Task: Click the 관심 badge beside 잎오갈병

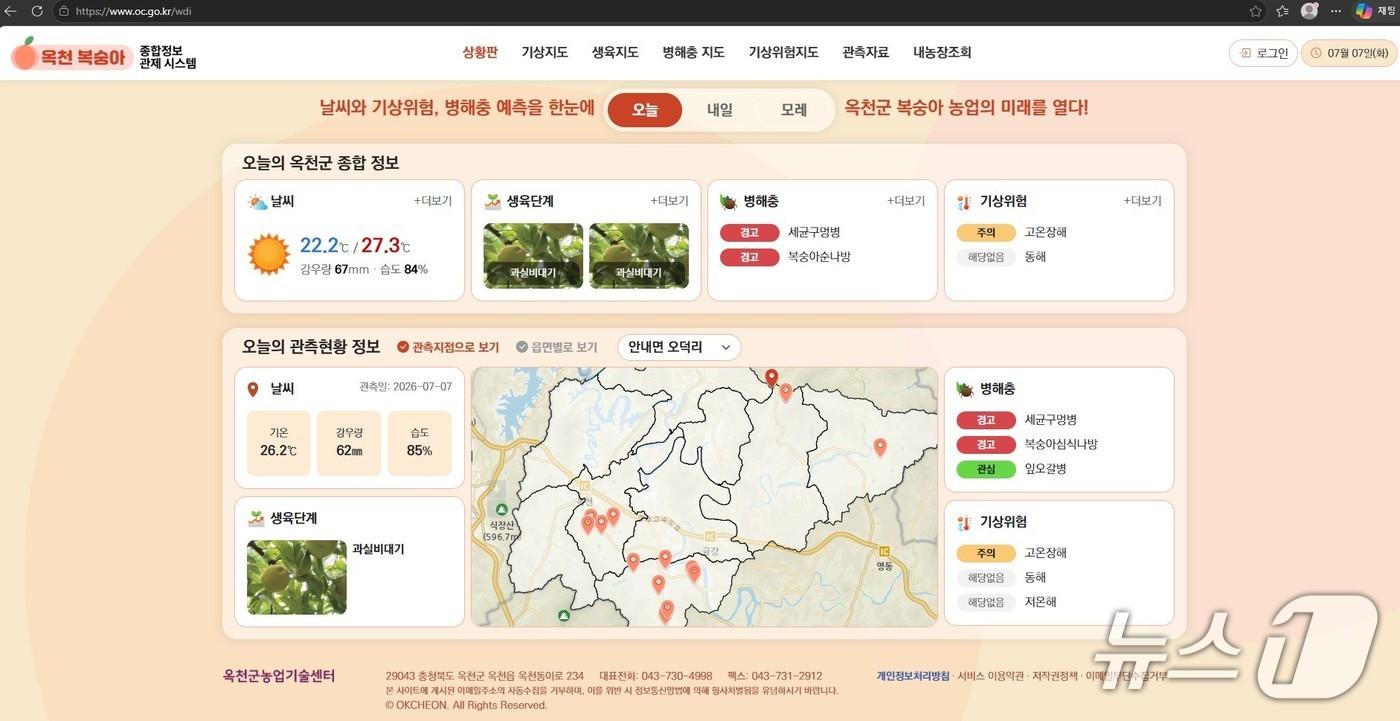Action: point(986,469)
